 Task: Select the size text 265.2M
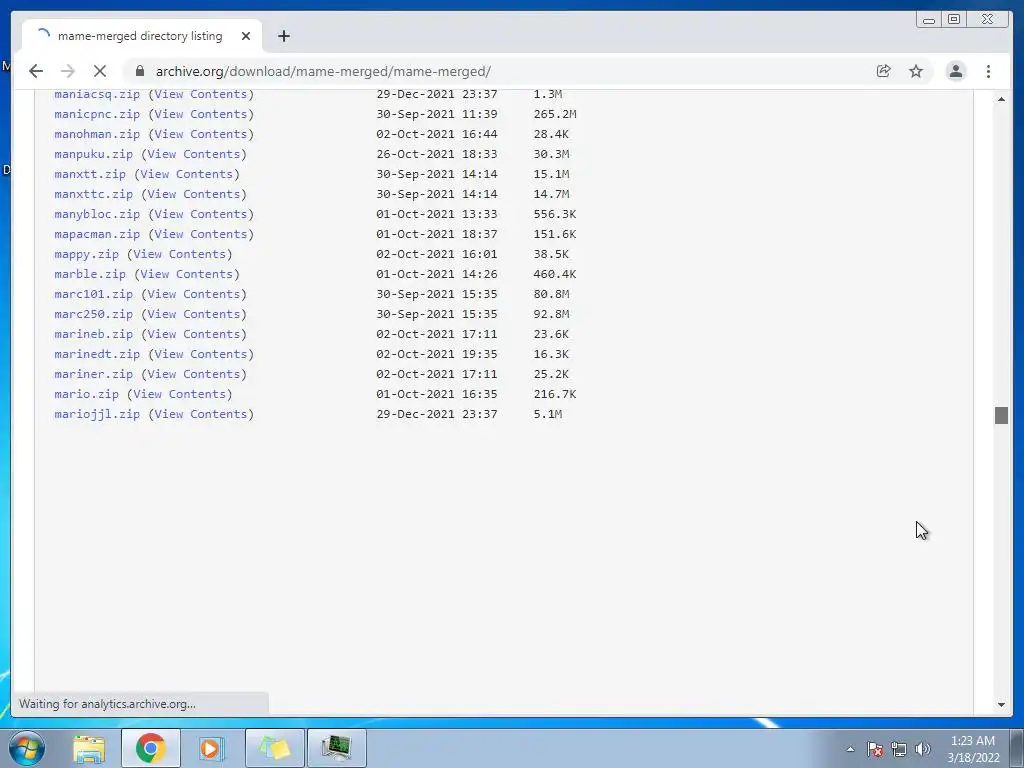(x=554, y=114)
